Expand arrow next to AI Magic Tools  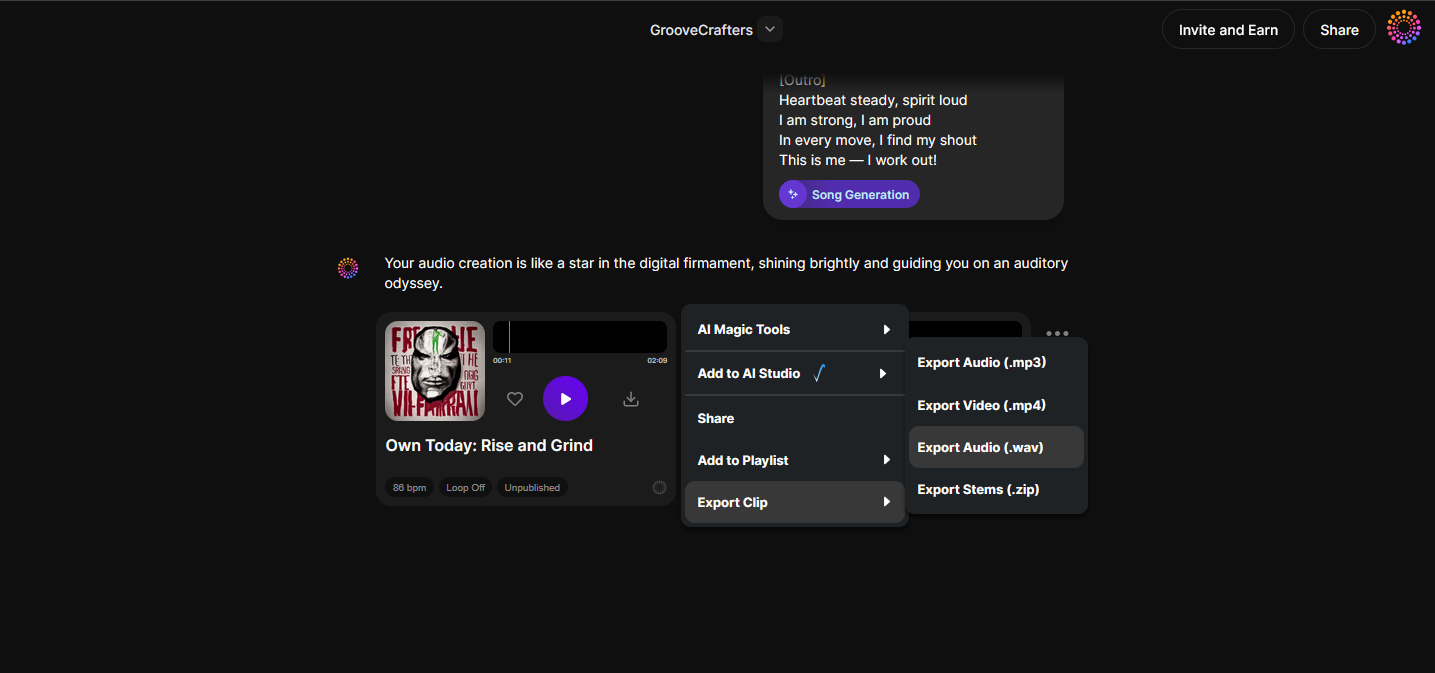pyautogui.click(x=886, y=329)
